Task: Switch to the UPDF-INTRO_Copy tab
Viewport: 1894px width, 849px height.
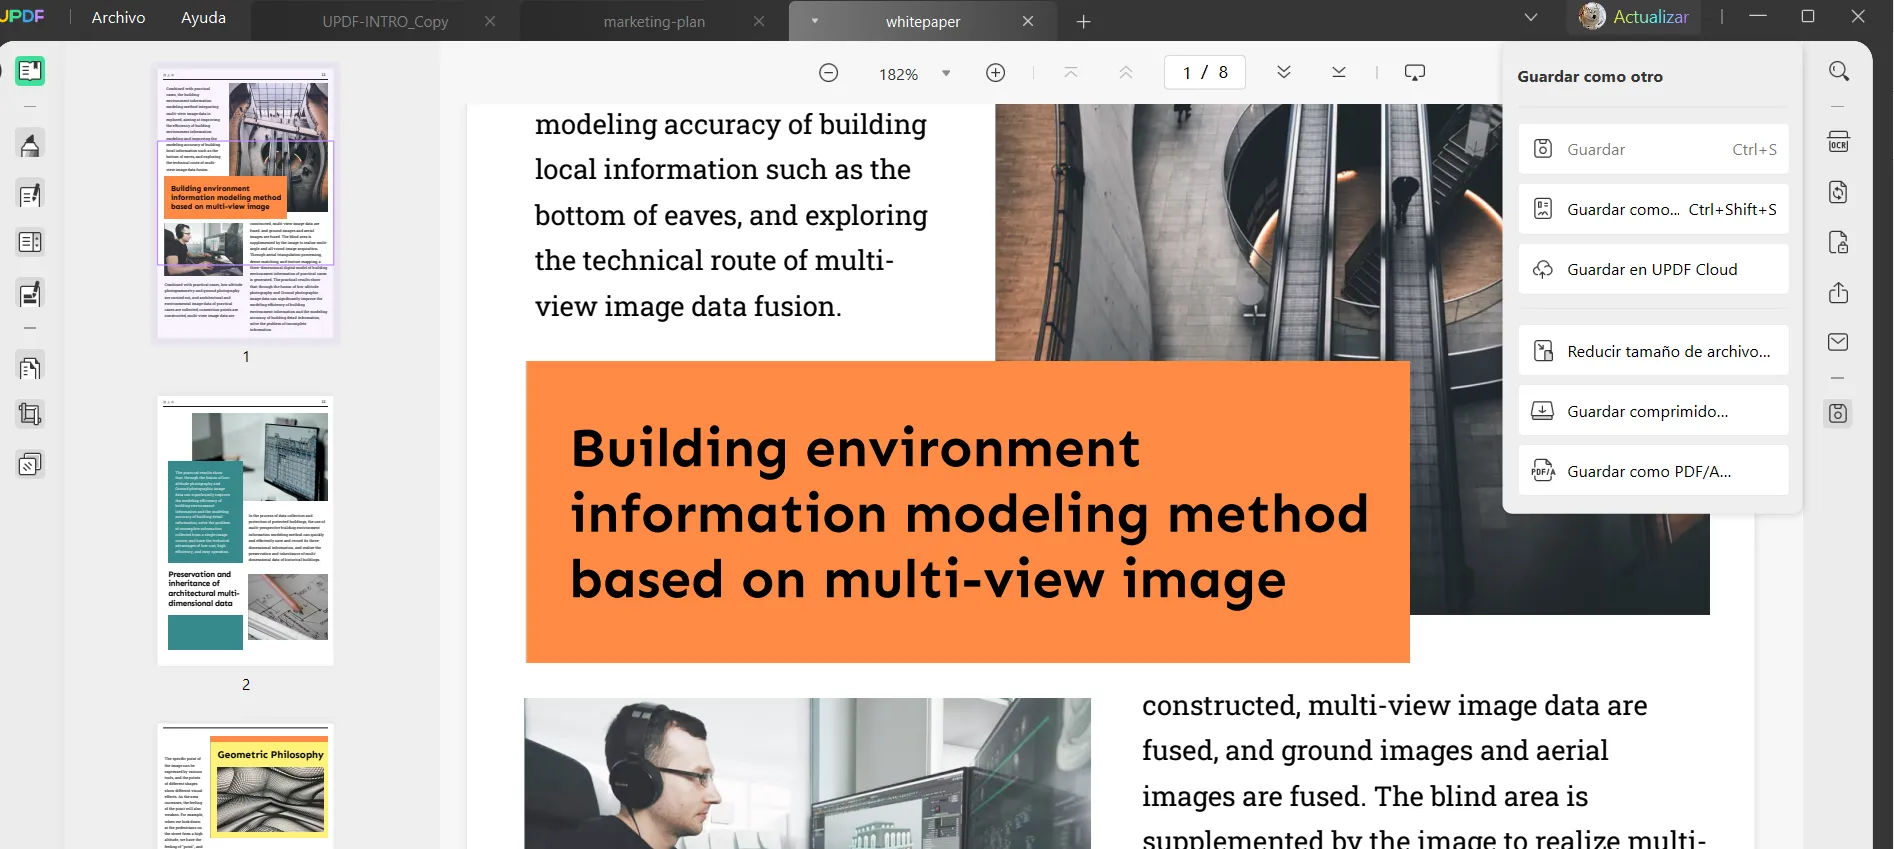Action: [385, 21]
